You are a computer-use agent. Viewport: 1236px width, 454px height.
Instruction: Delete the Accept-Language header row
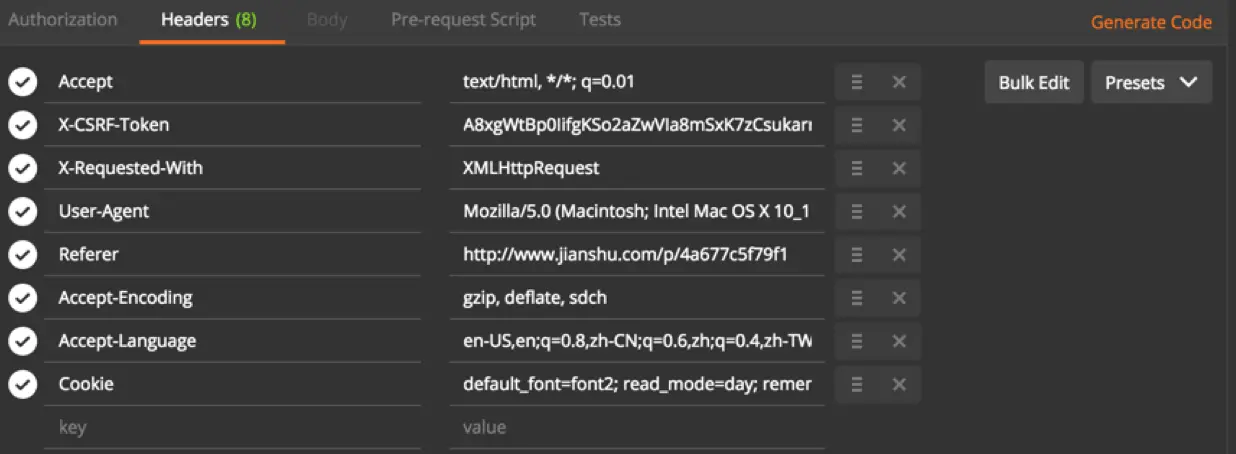click(x=899, y=341)
